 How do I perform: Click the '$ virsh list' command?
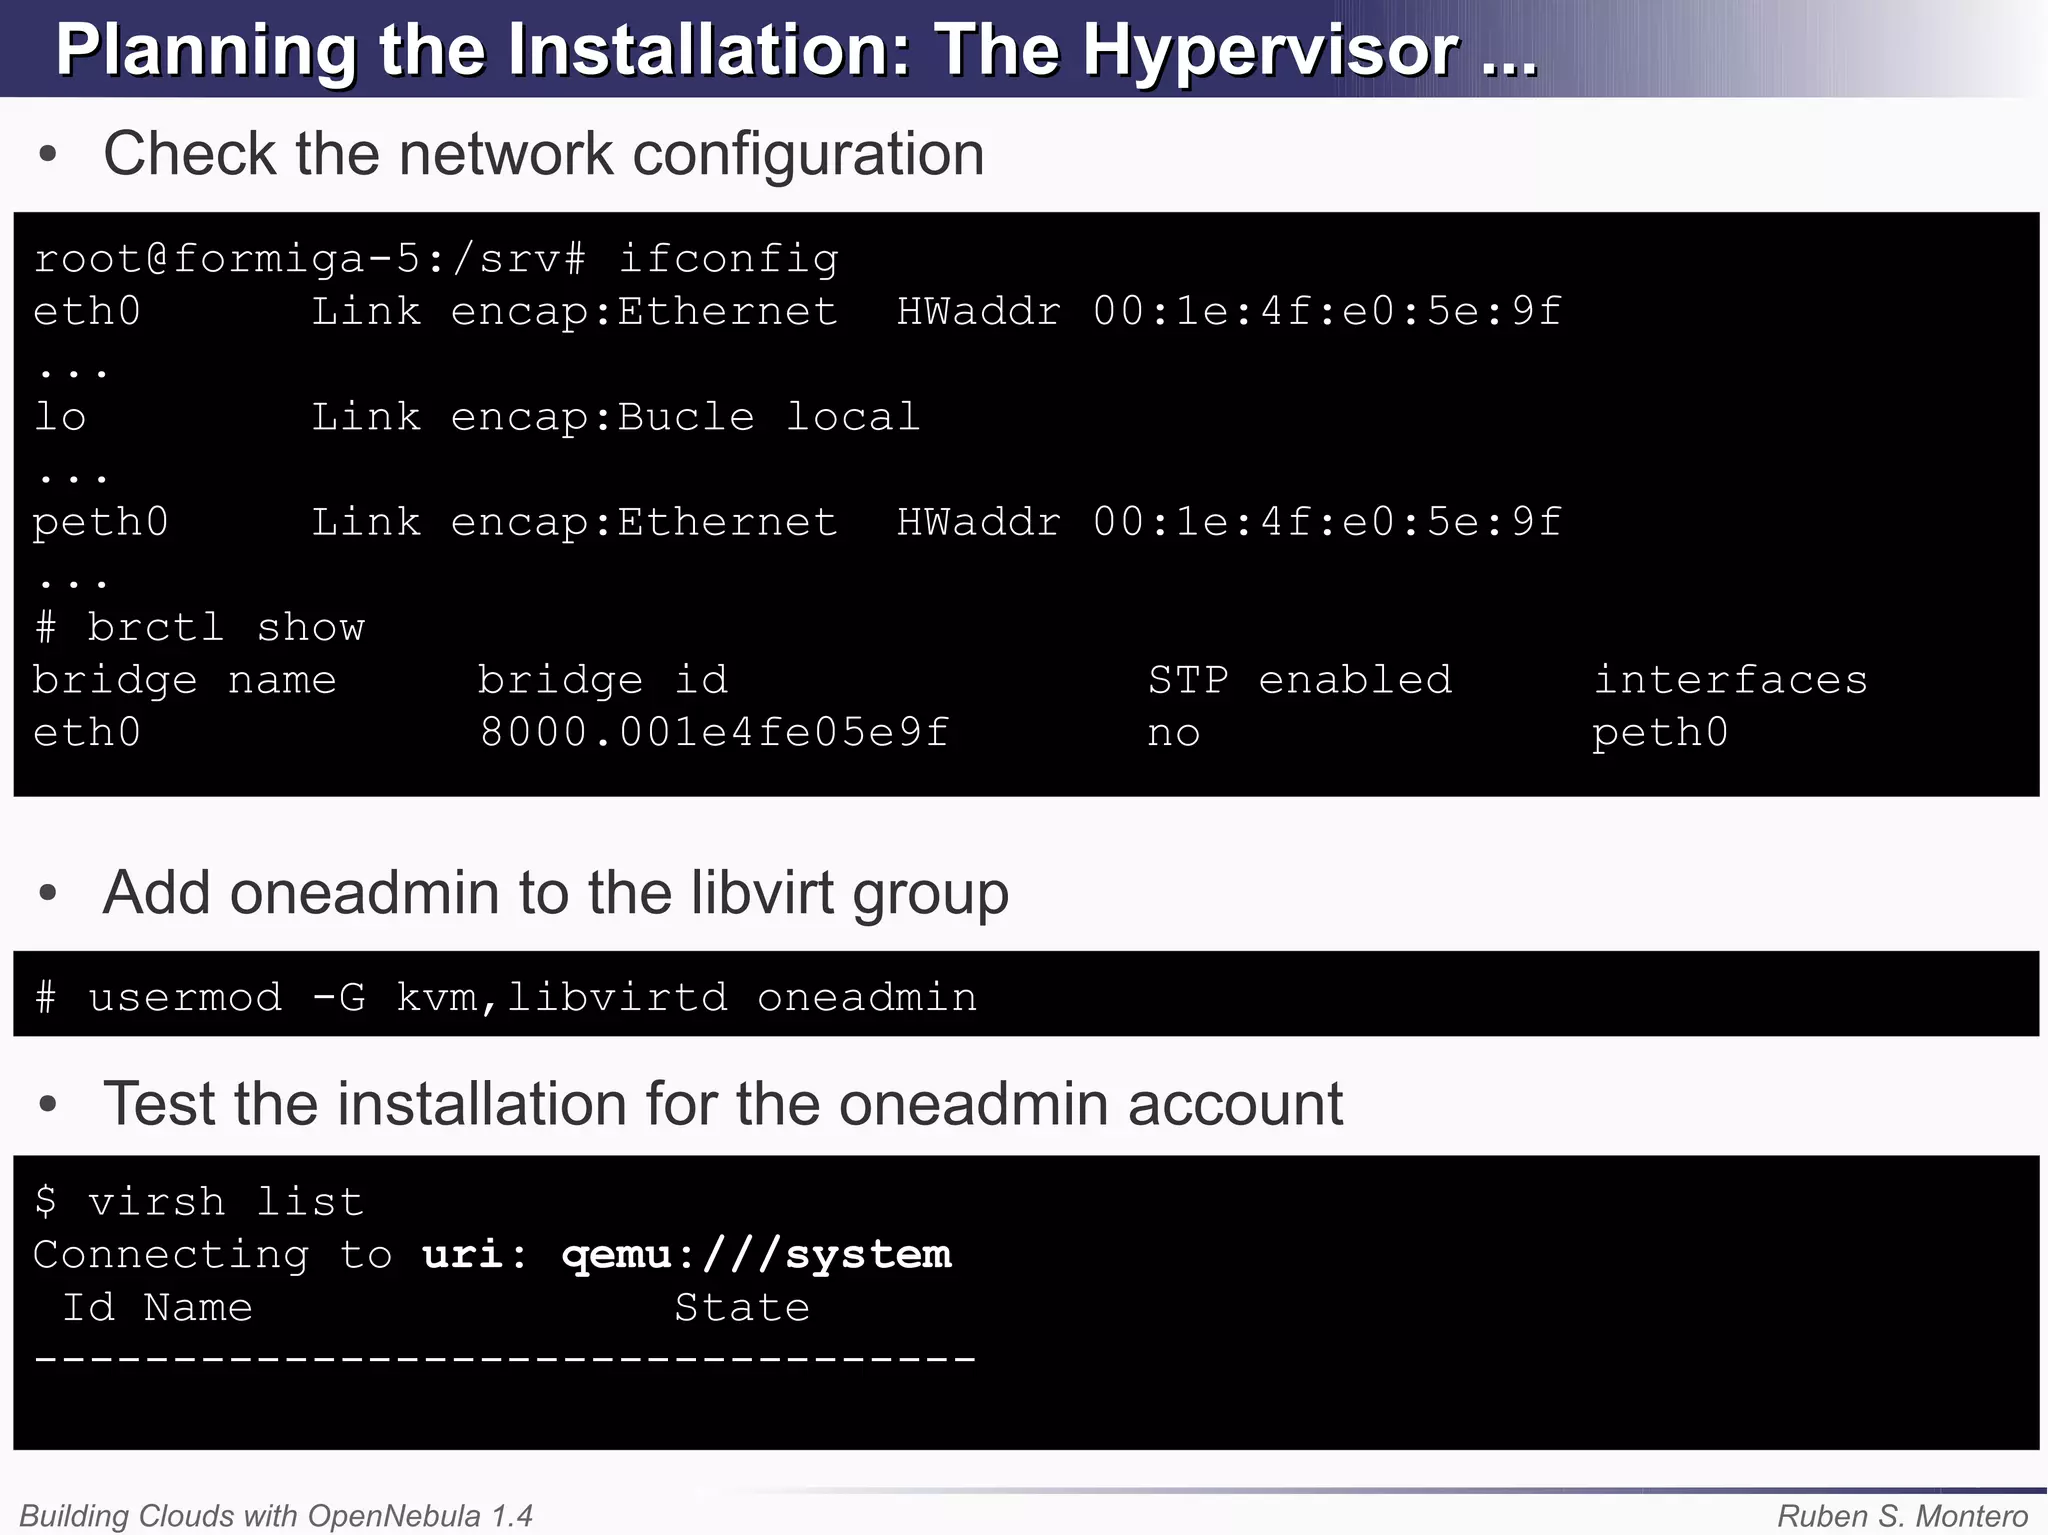point(199,1202)
